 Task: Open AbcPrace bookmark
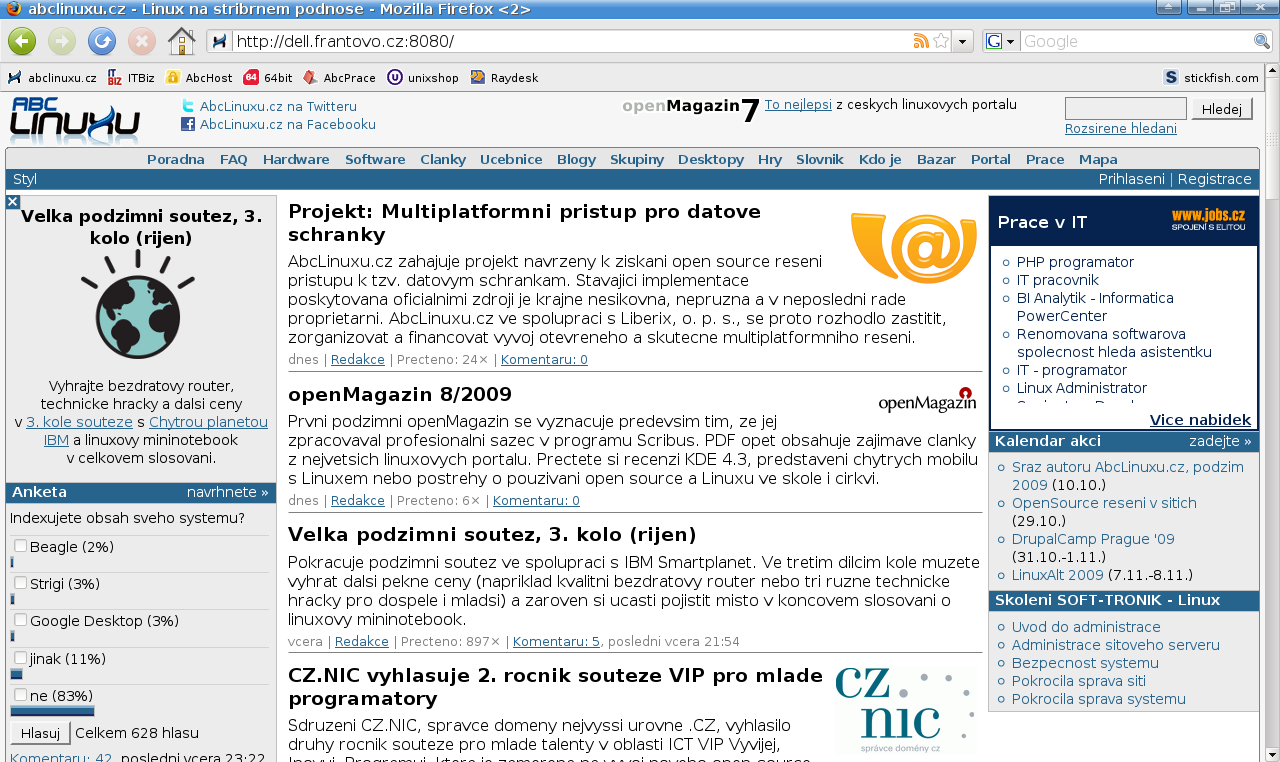click(339, 77)
